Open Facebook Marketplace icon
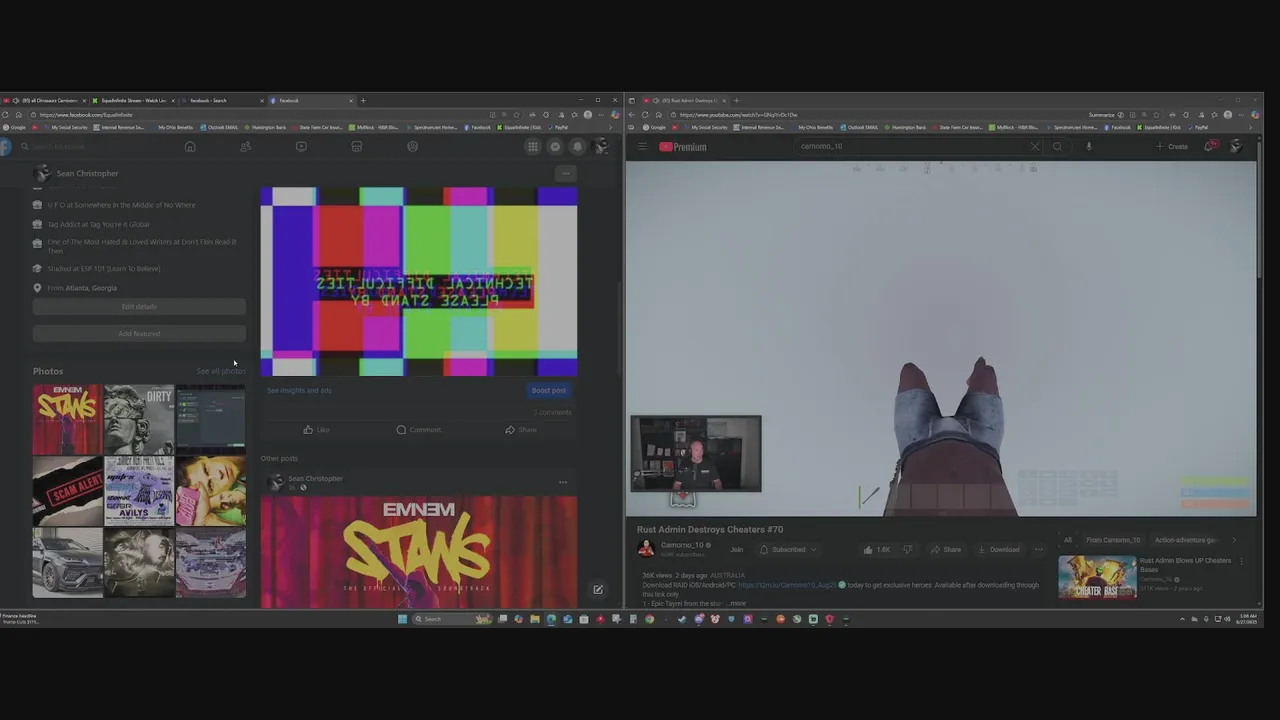Viewport: 1280px width, 720px height. coord(356,147)
